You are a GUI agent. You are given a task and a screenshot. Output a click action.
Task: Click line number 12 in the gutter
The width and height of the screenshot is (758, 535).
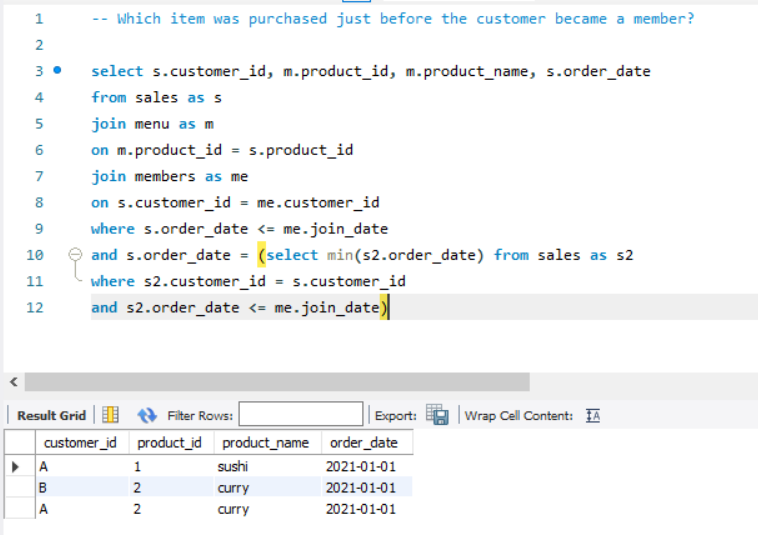coord(35,307)
